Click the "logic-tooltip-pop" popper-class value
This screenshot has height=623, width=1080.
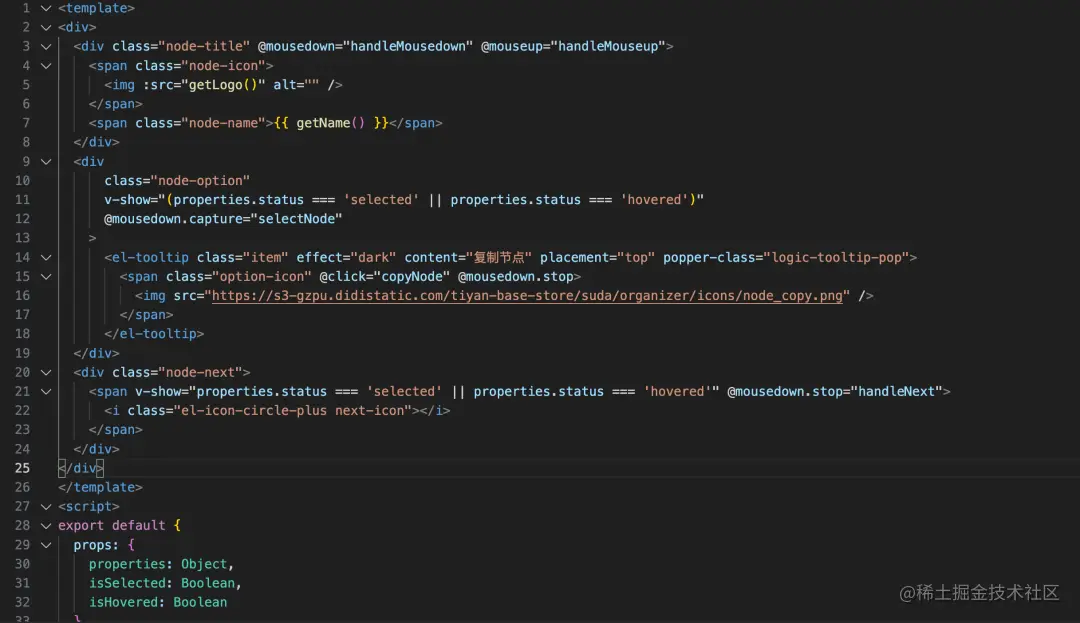coord(836,257)
